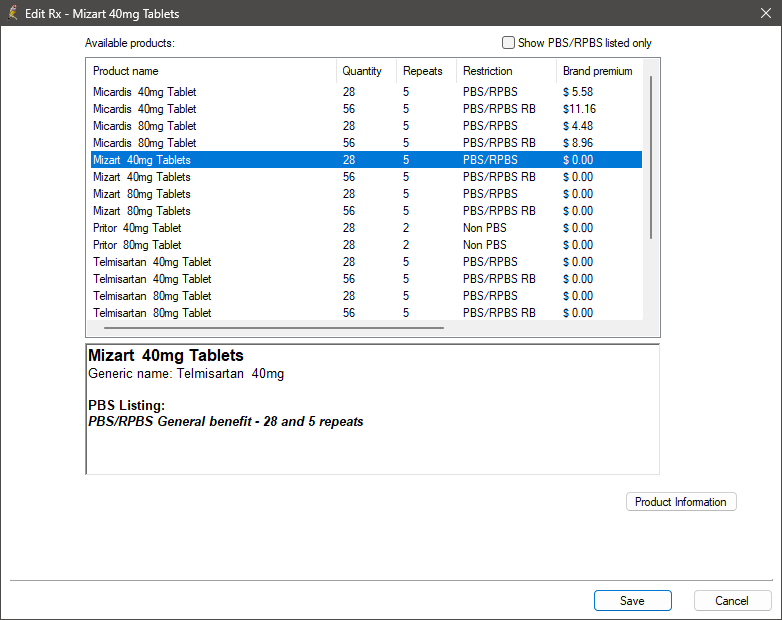
Task: Select Telmisartan 40mg Tablet quantity 56 row
Action: coord(366,279)
